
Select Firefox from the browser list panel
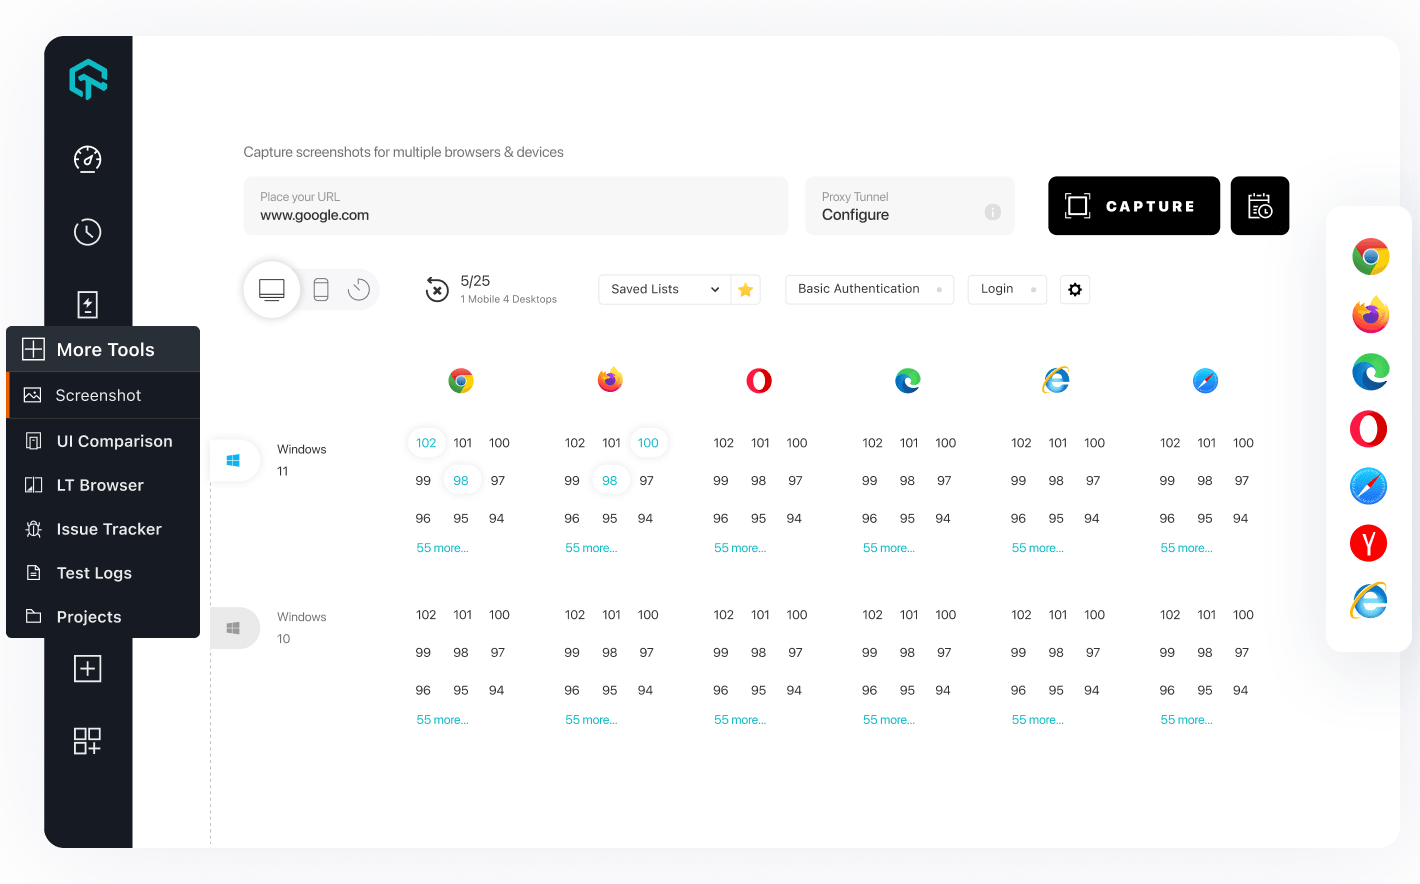tap(1369, 314)
